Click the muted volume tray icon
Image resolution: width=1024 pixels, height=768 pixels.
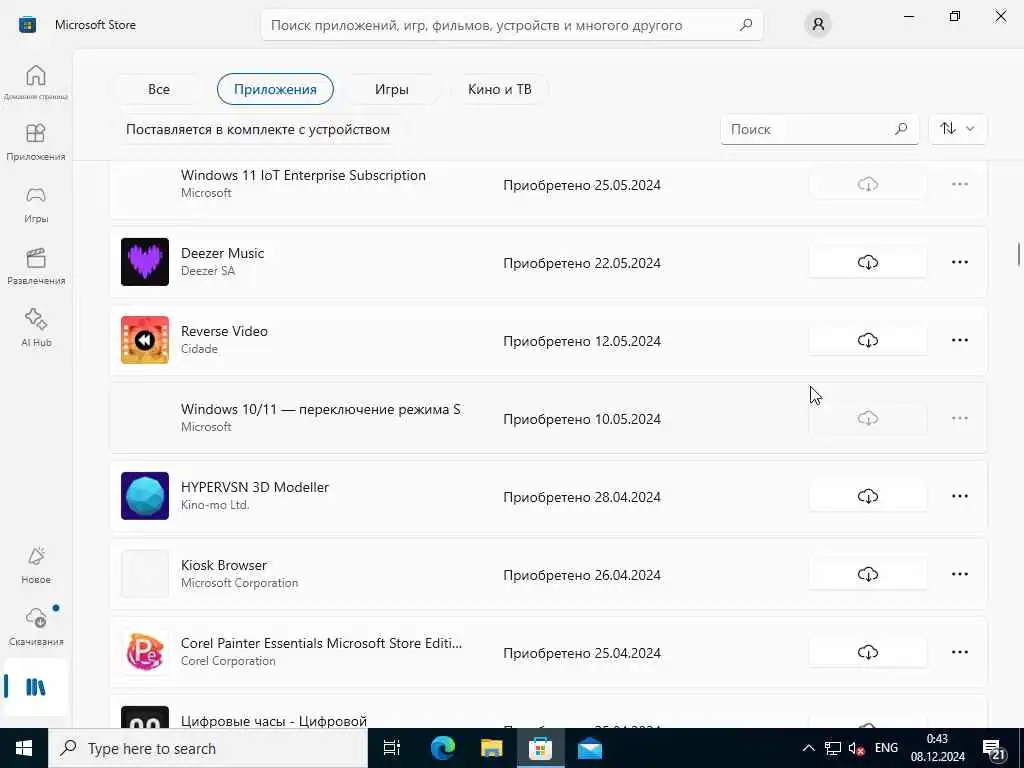(x=856, y=748)
